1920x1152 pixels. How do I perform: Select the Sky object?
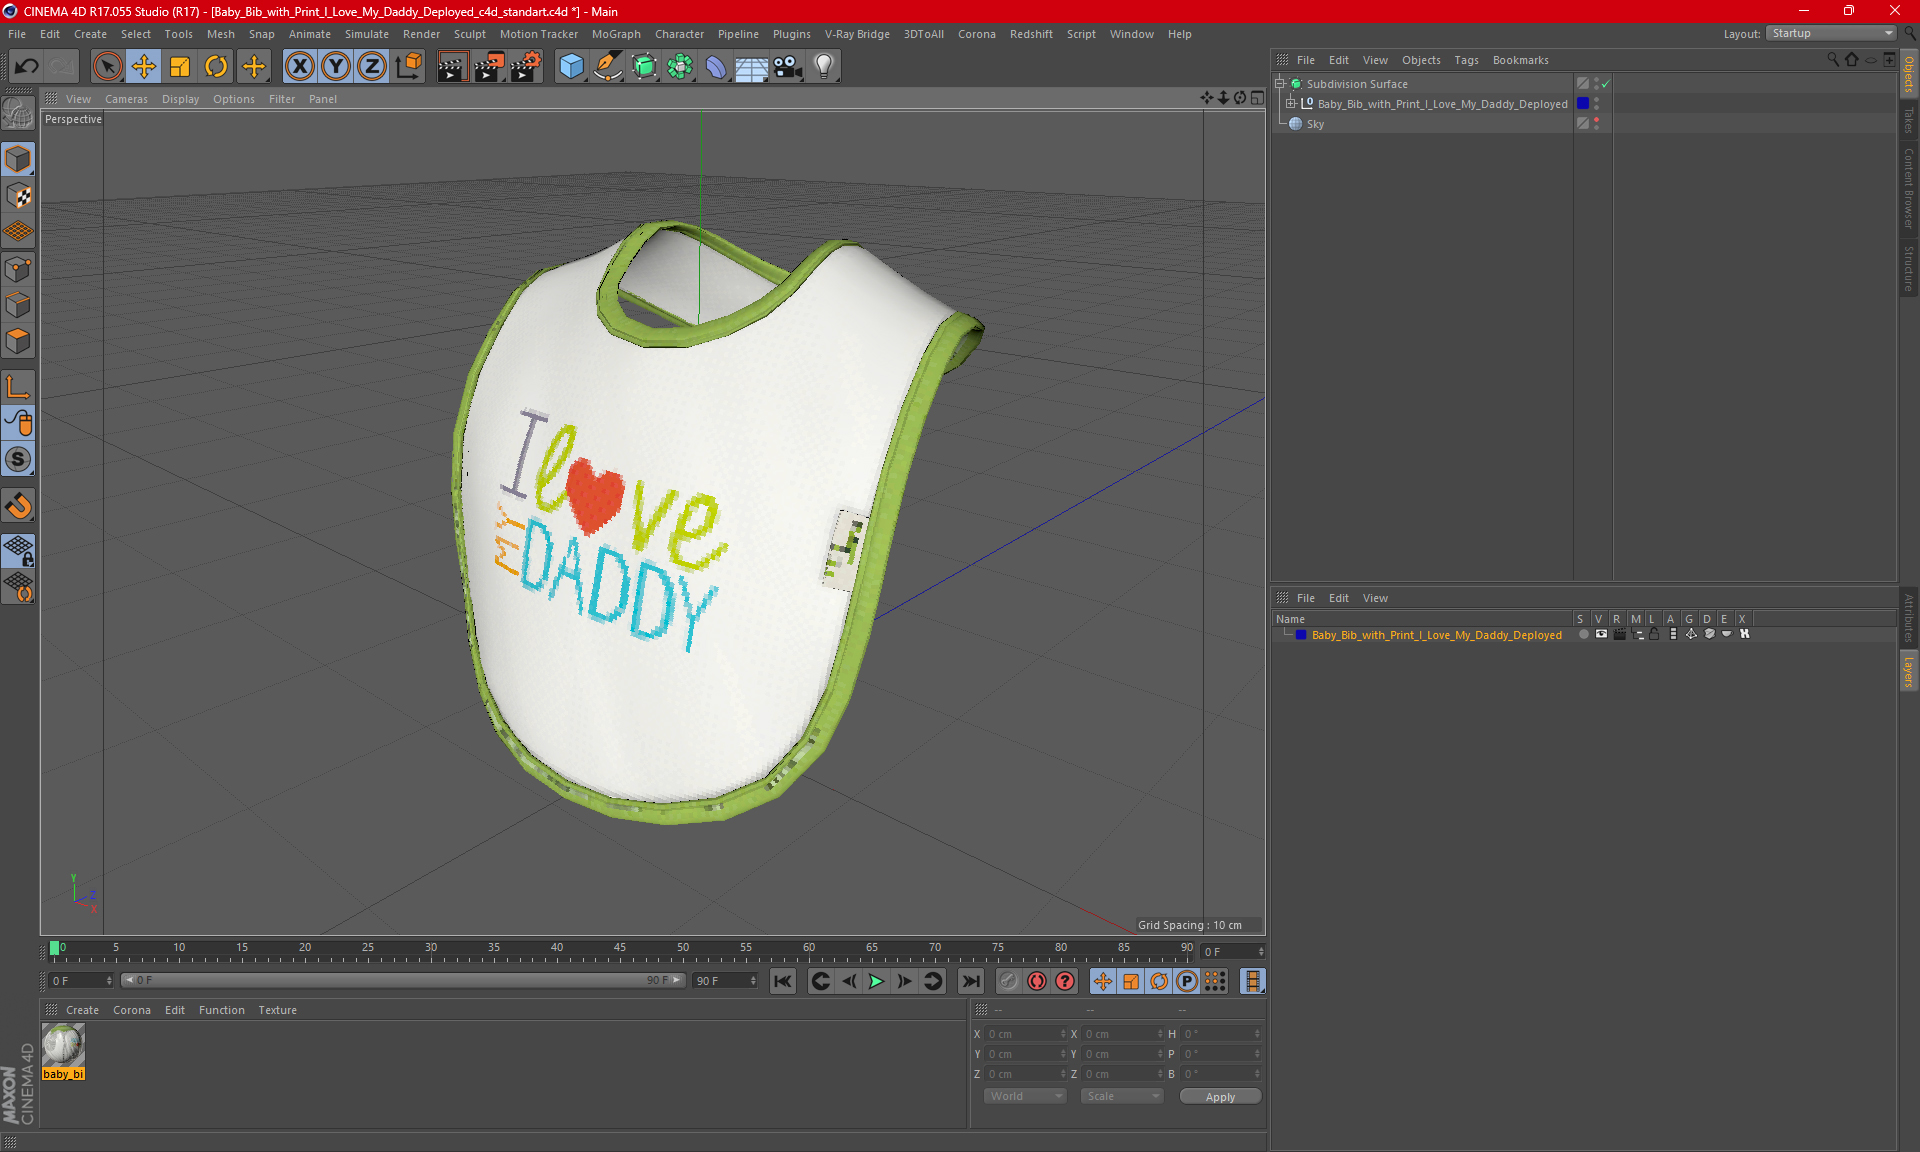click(x=1315, y=124)
